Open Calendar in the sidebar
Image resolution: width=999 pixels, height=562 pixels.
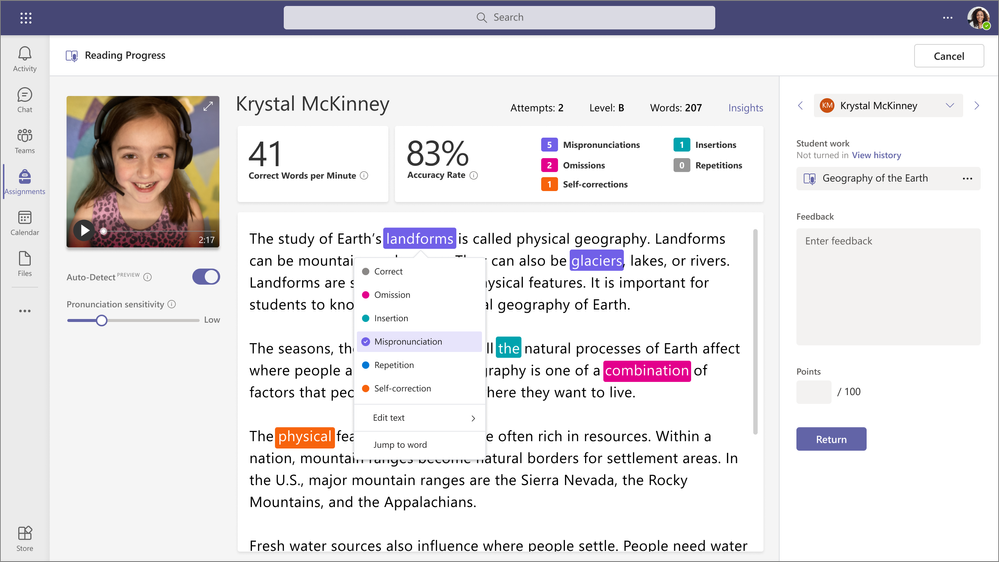pyautogui.click(x=25, y=223)
